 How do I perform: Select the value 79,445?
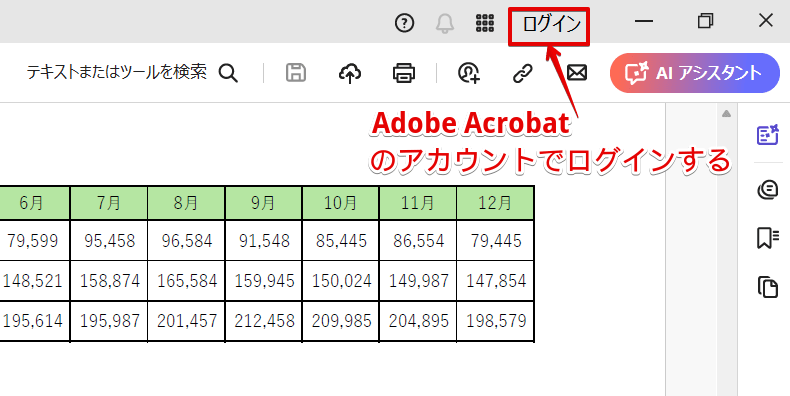496,241
